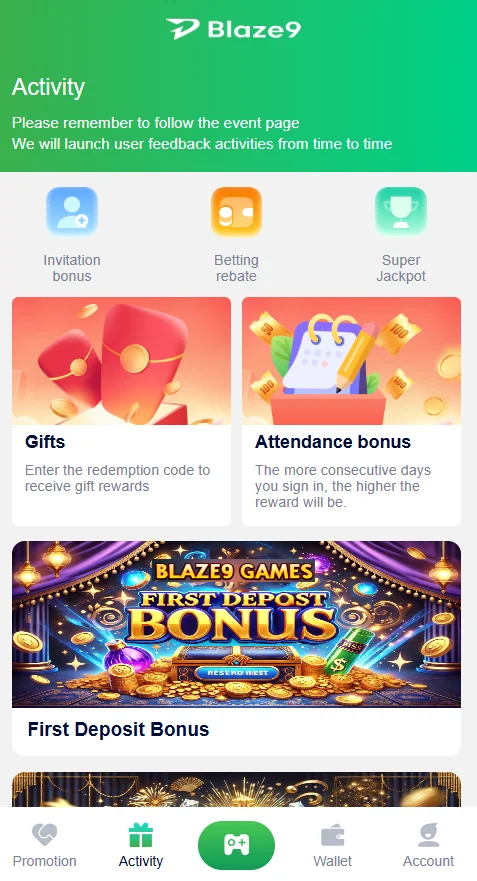Select the Activity gift box icon
The width and height of the screenshot is (477, 881).
click(x=140, y=834)
